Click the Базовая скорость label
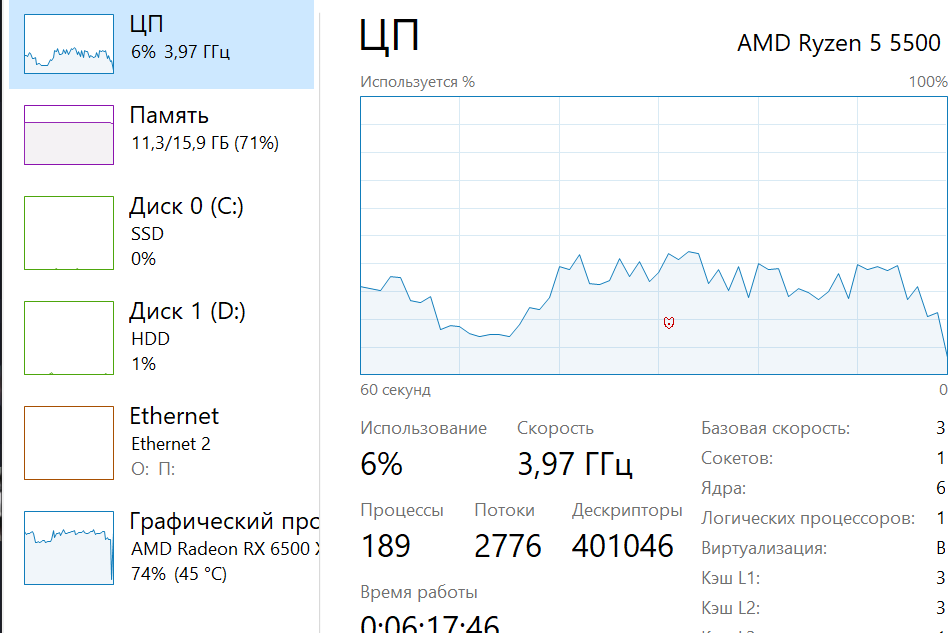951x633 pixels. (x=775, y=428)
